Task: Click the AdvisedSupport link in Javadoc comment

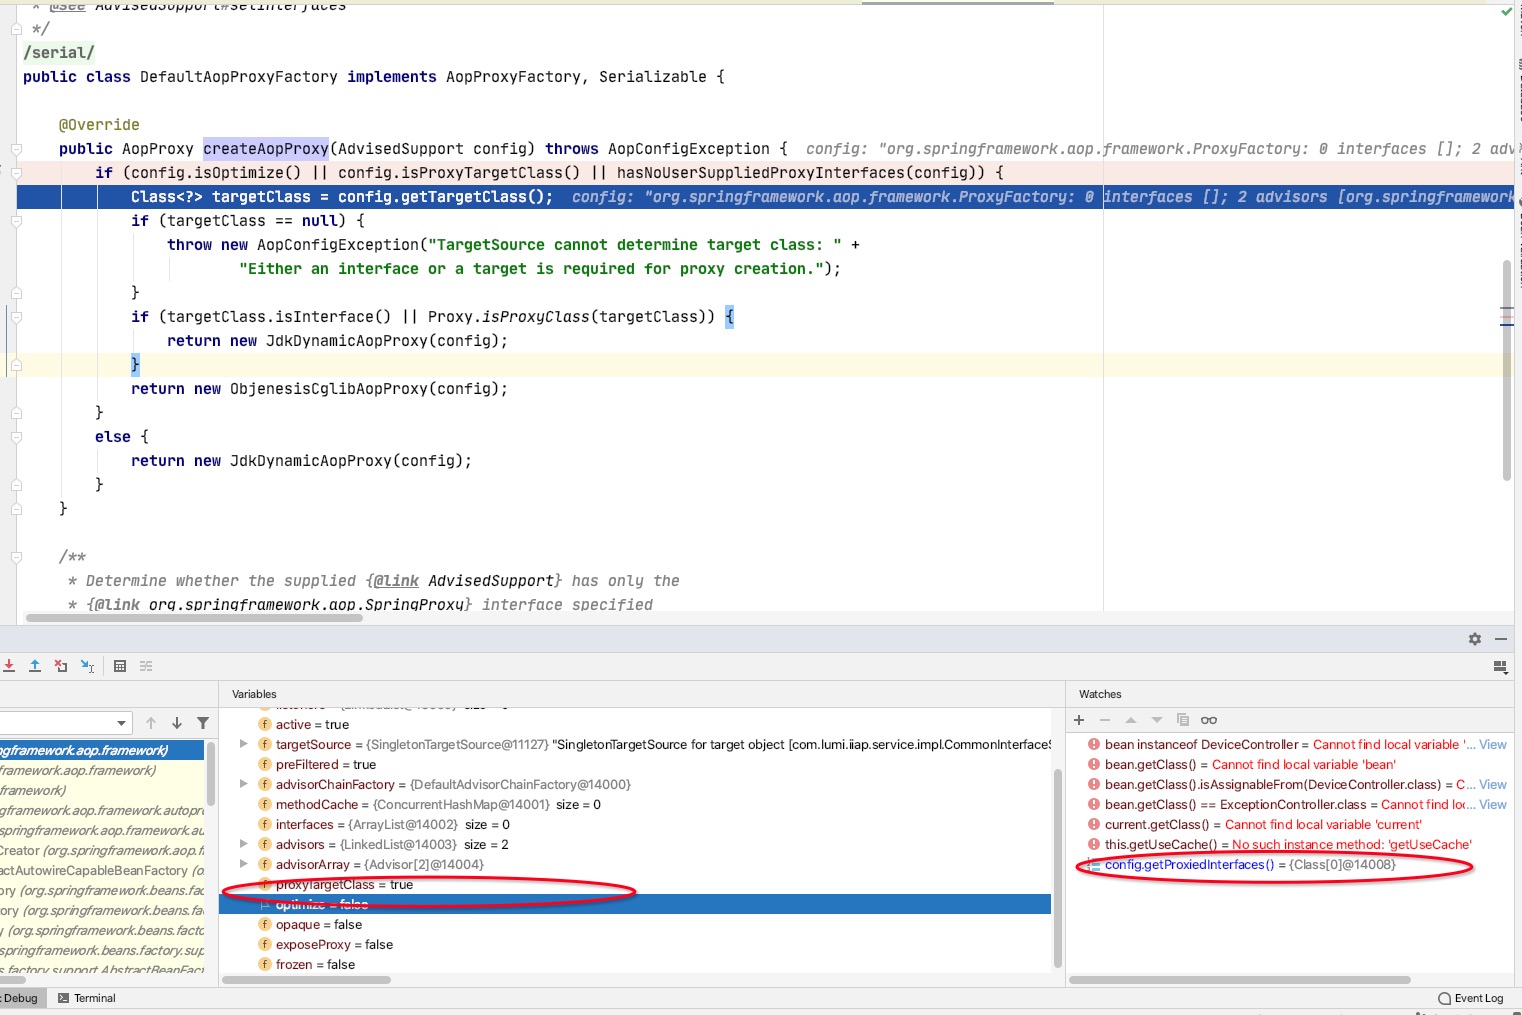Action: (490, 580)
